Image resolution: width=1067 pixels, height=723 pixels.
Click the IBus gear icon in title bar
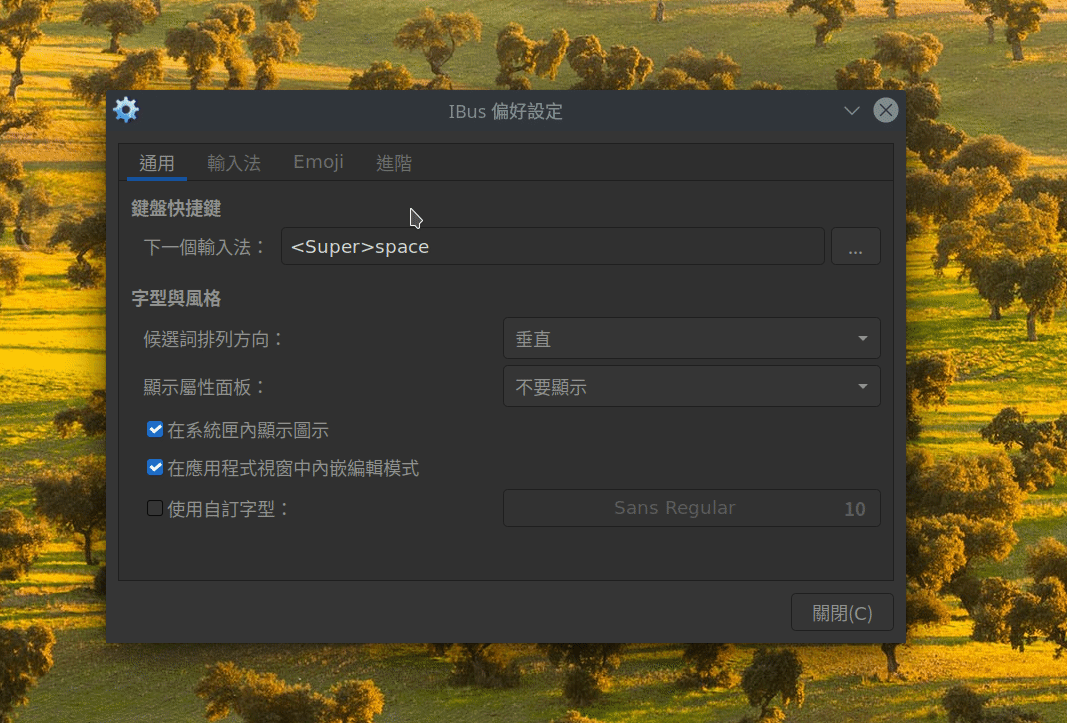[126, 110]
